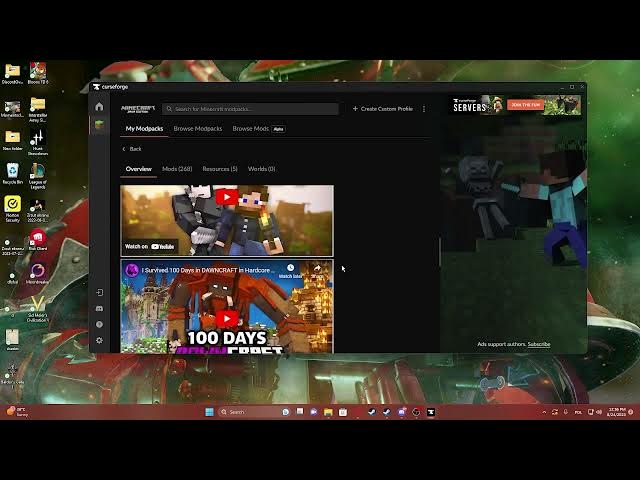Open the Windows Start menu
Screen dimensions: 640x480
(x=209, y=411)
